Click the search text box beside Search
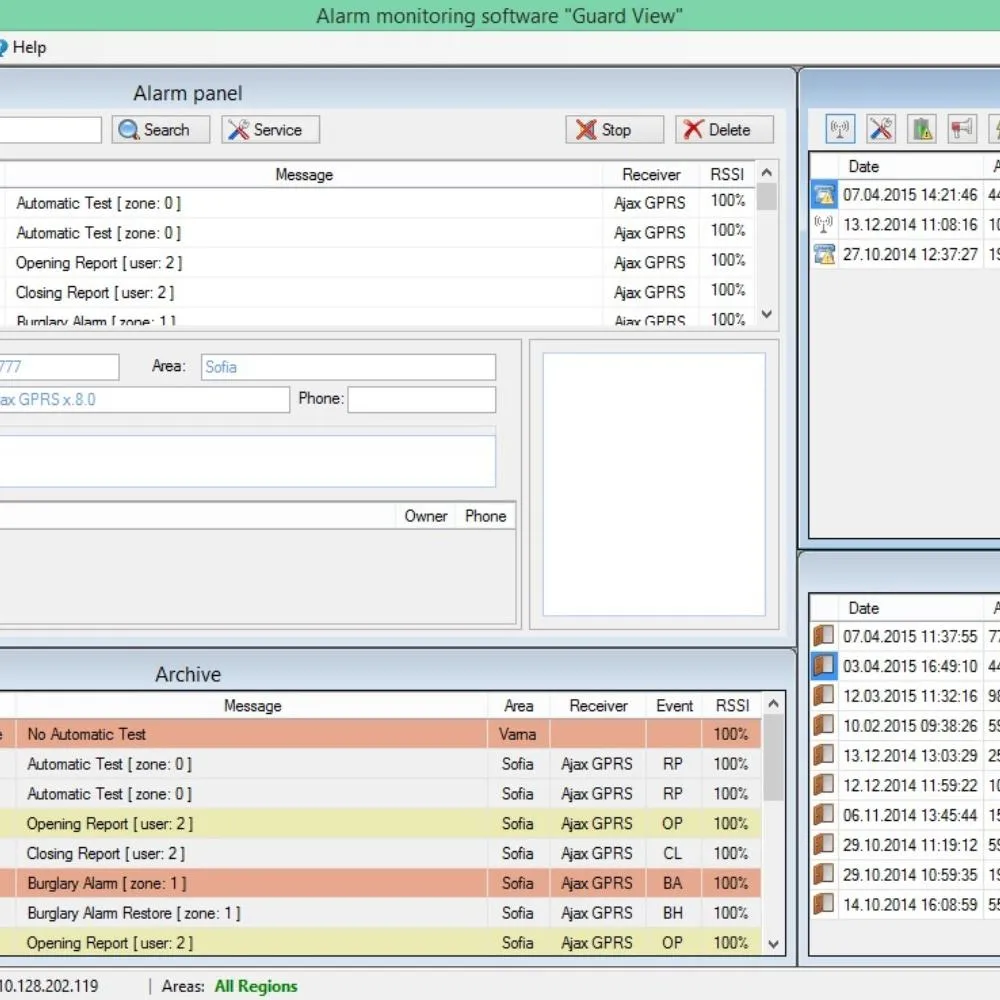This screenshot has width=1000, height=1000. pos(50,129)
